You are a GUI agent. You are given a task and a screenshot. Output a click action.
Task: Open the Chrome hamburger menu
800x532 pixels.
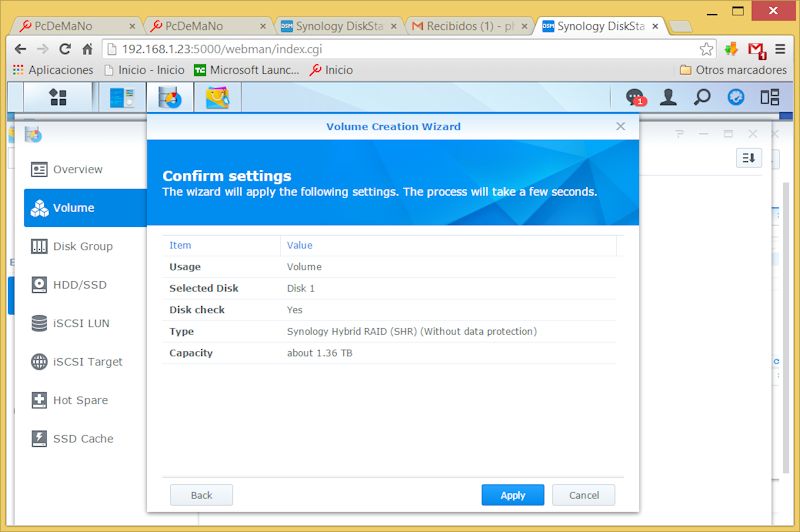click(780, 49)
